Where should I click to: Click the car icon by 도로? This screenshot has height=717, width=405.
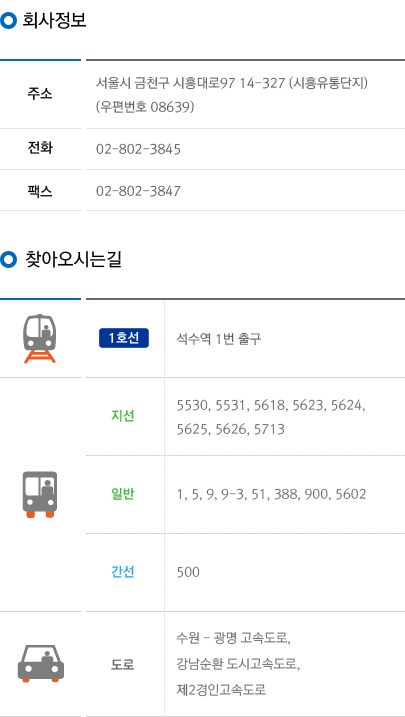[x=41, y=663]
